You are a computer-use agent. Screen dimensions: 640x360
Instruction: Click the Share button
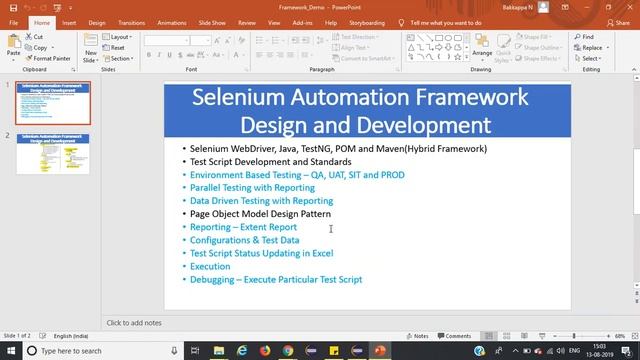[x=618, y=23]
